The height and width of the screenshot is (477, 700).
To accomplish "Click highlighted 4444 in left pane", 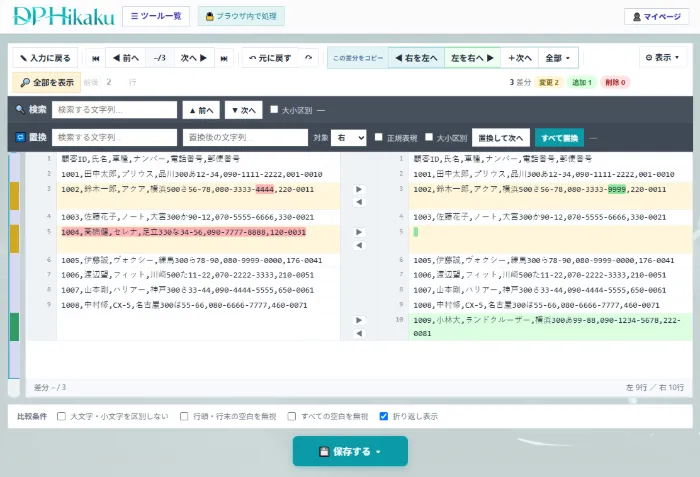I will 264,189.
